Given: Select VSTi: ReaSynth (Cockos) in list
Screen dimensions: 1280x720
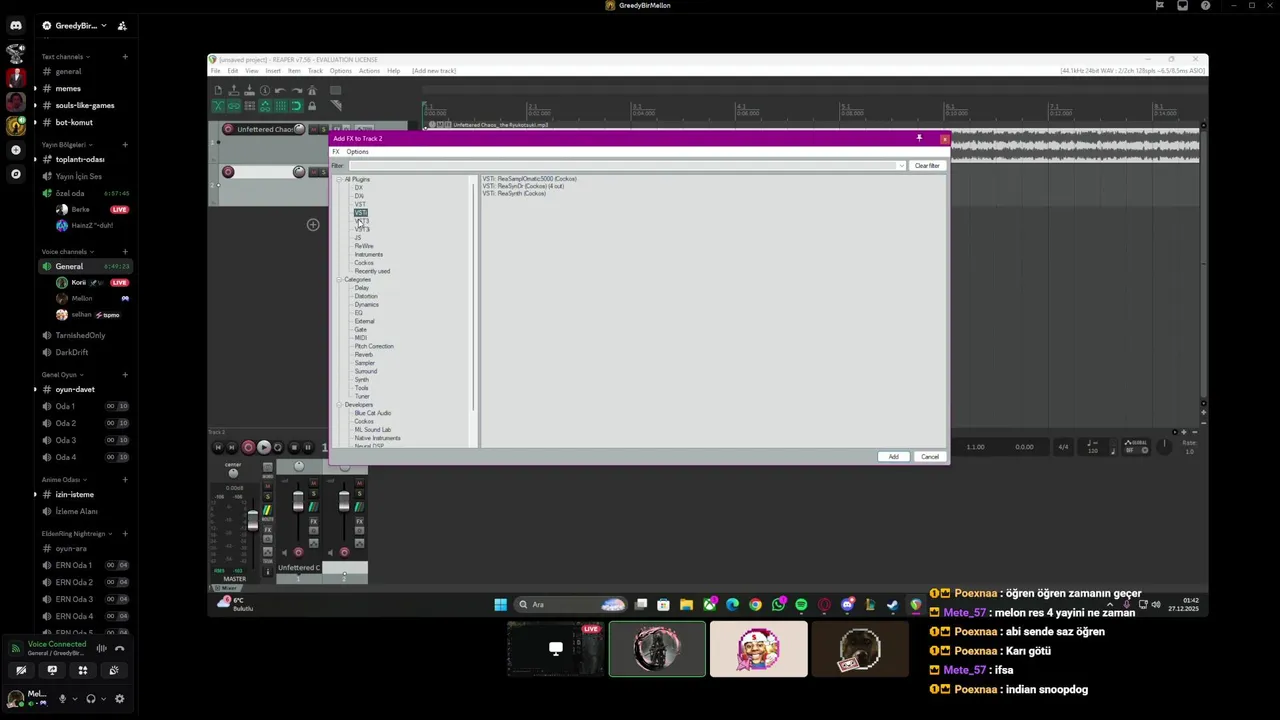Looking at the screenshot, I should 514,194.
